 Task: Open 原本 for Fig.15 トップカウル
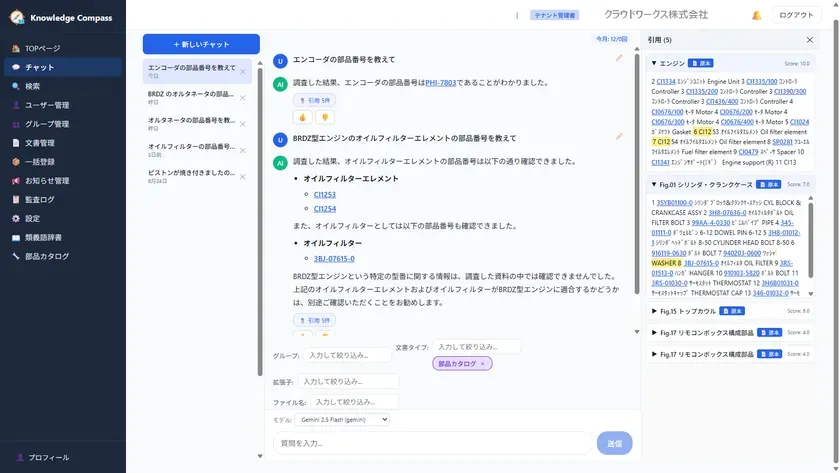click(732, 311)
